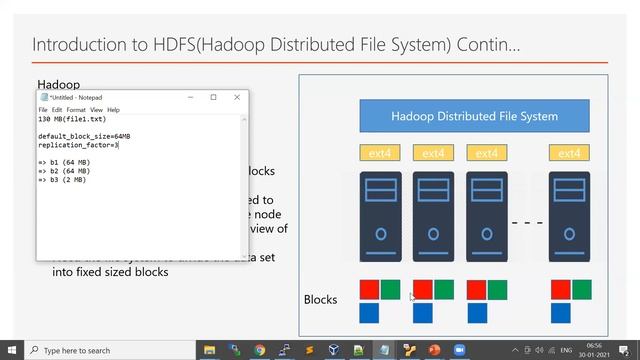The width and height of the screenshot is (640, 360).
Task: Open the notification center icon
Action: (x=623, y=350)
